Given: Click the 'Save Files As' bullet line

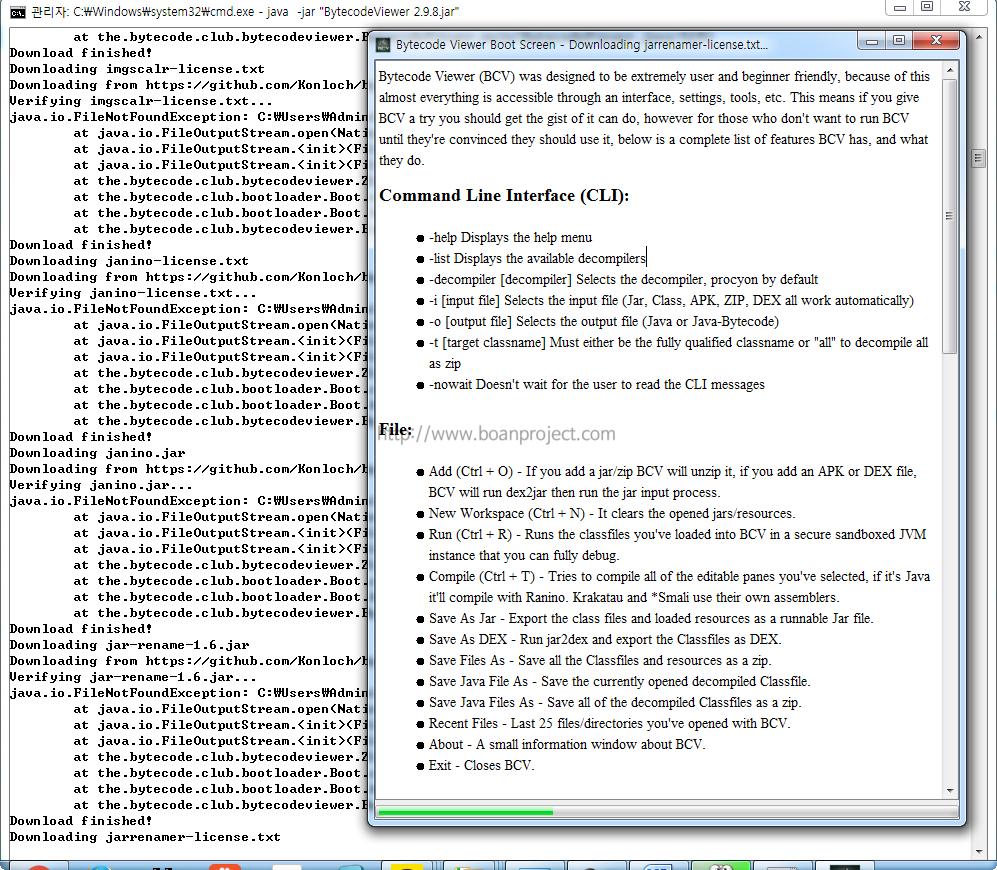Looking at the screenshot, I should pyautogui.click(x=600, y=660).
